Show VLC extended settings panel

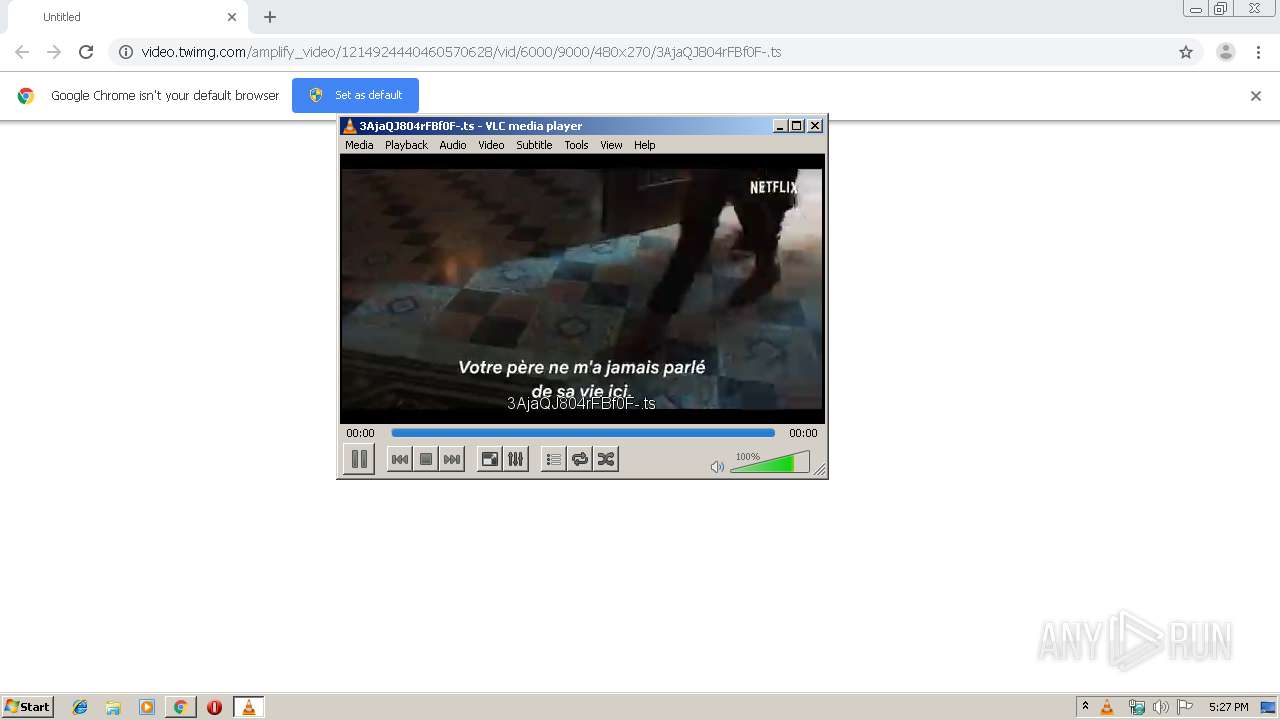click(516, 459)
